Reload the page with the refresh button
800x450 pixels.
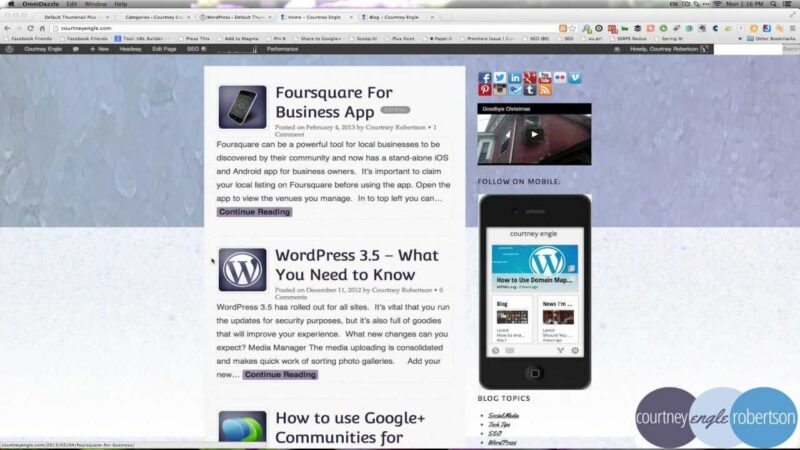click(30, 28)
